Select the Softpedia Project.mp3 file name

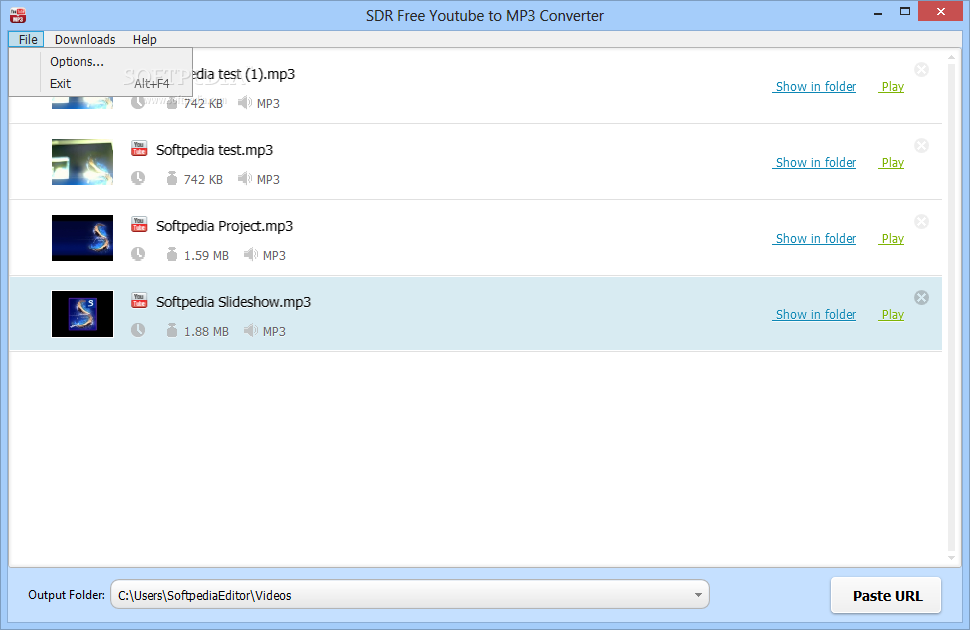[x=224, y=227]
